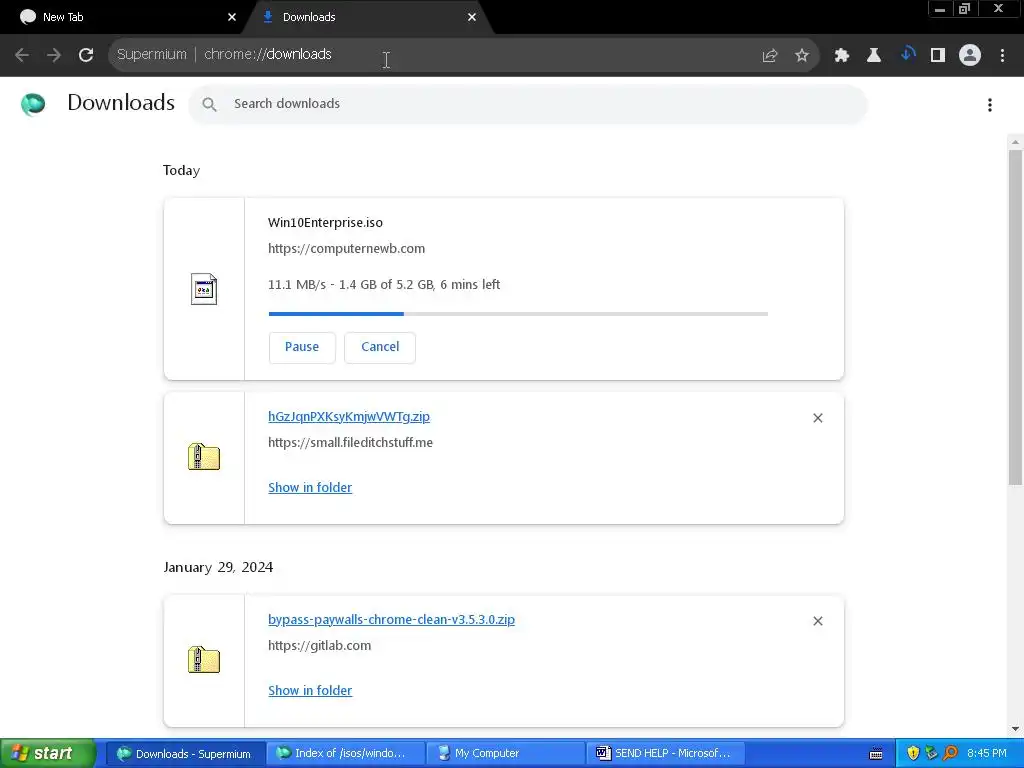Click the https://computernewb.com source text

pyautogui.click(x=346, y=249)
